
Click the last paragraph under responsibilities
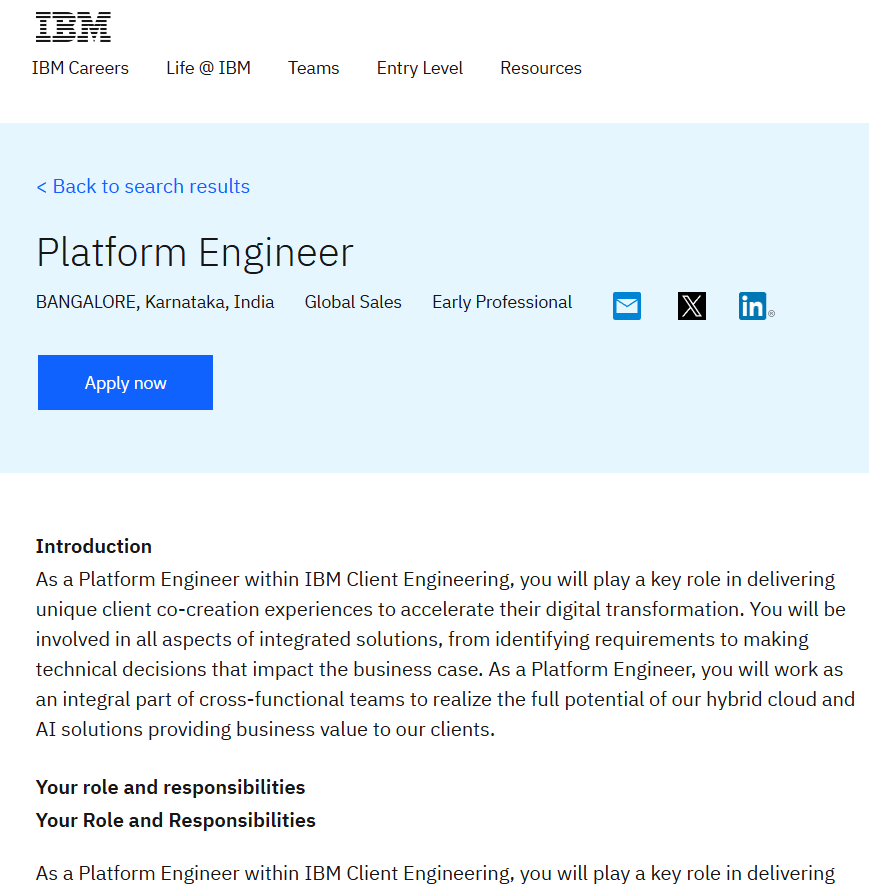tap(435, 873)
